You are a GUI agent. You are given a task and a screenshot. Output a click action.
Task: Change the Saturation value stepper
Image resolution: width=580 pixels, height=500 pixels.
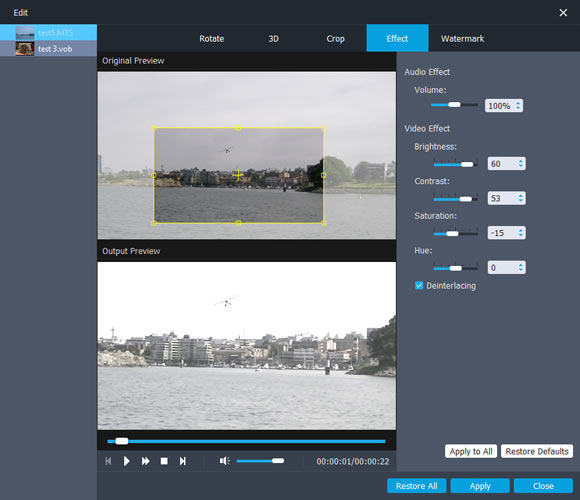[521, 233]
